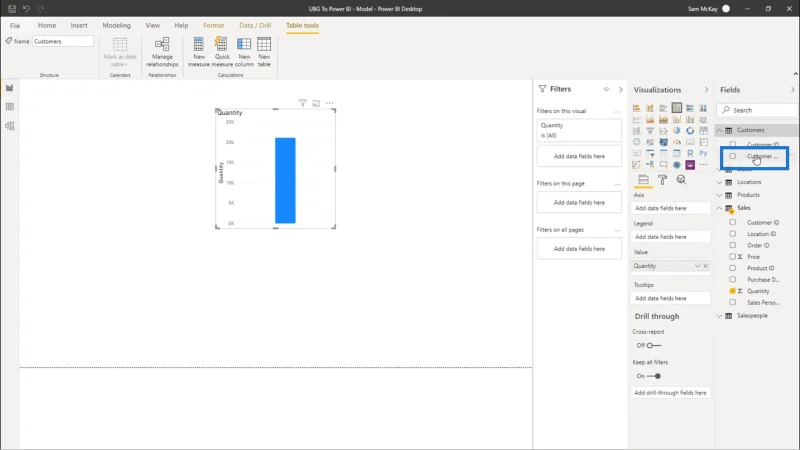Viewport: 800px width, 450px height.
Task: Choose the Area chart visualization
Action: coord(650,119)
